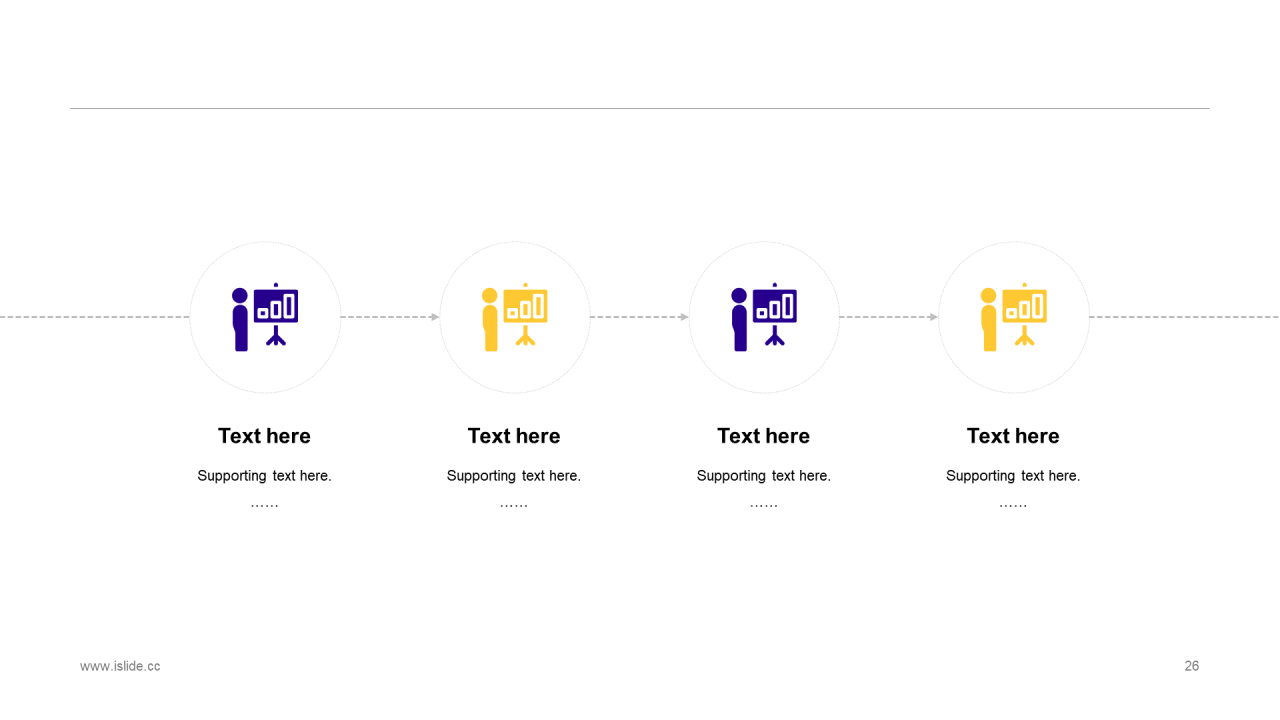1280x720 pixels.
Task: Click the leftmost "Supporting text here." line
Action: click(264, 476)
